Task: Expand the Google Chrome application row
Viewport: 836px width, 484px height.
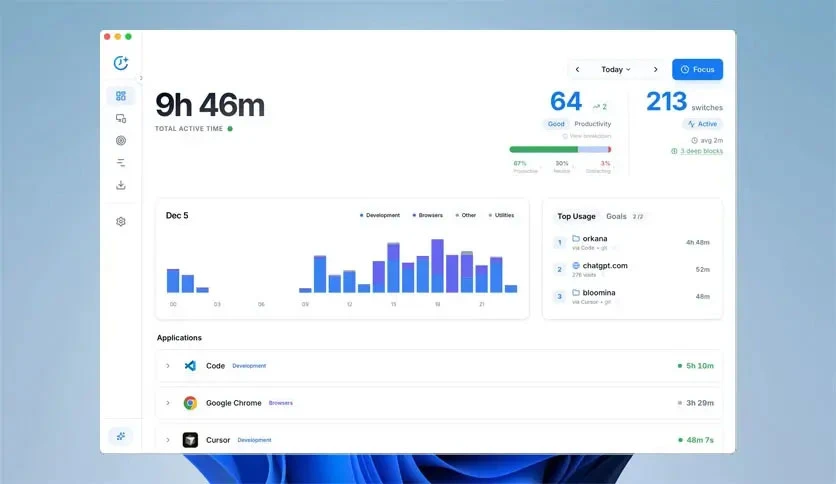Action: point(168,403)
